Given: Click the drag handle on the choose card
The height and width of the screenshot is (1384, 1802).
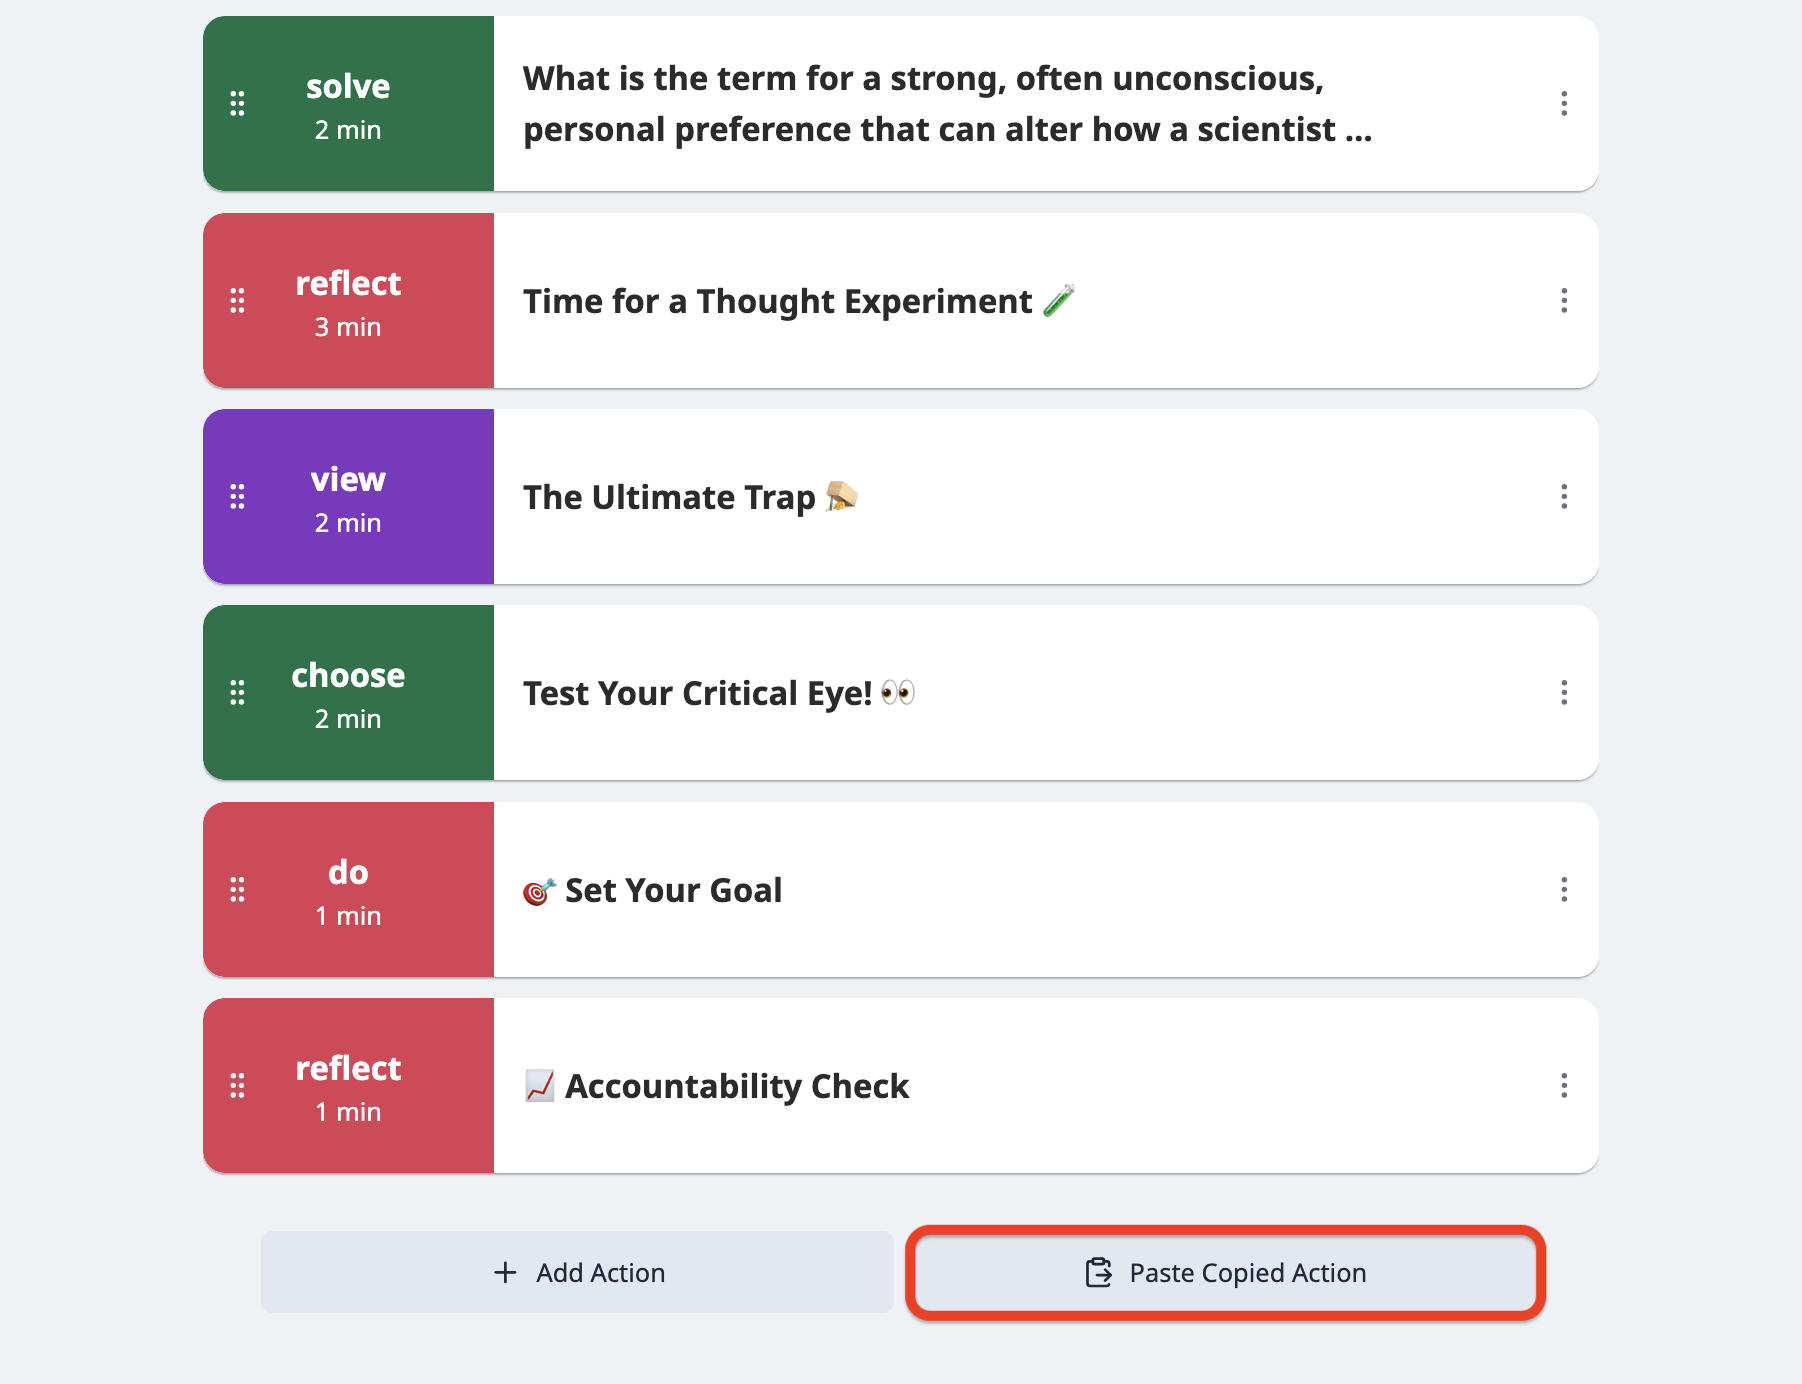Looking at the screenshot, I should pyautogui.click(x=237, y=693).
